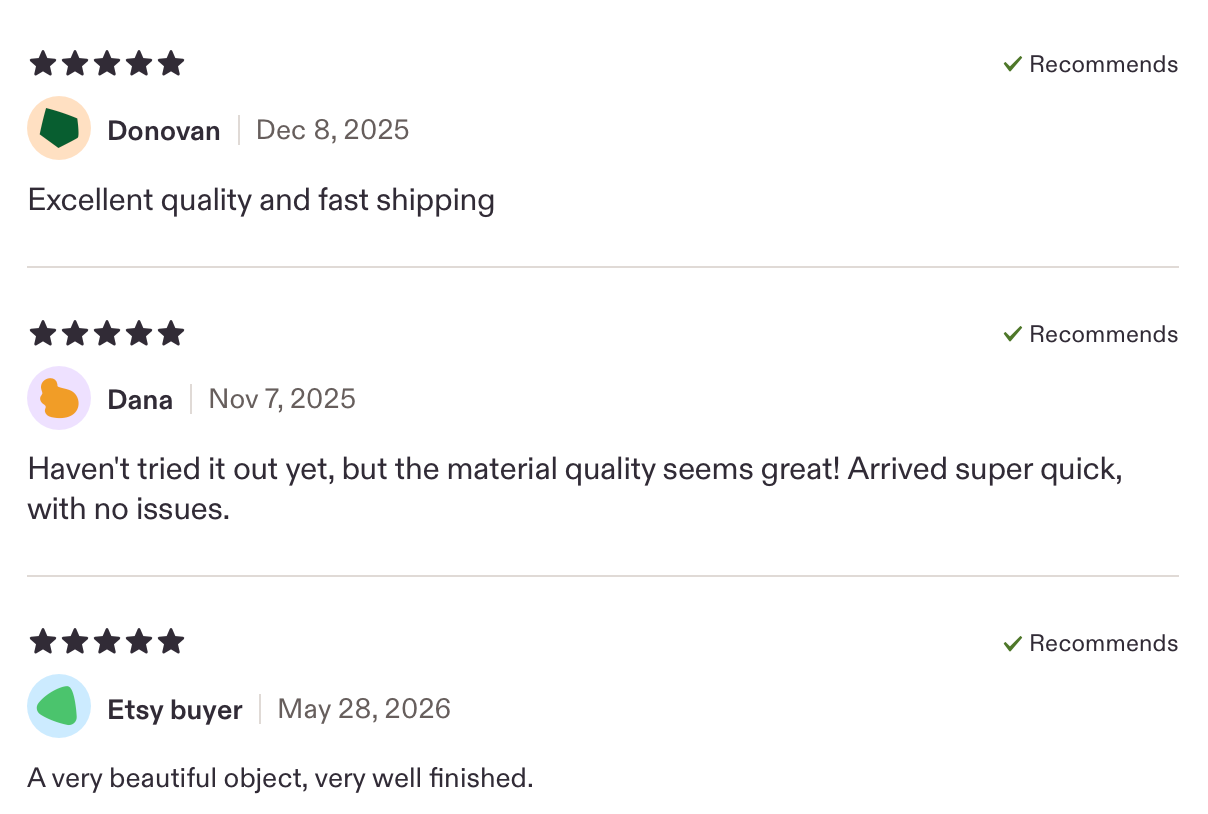
Task: Click the green checkmark beside Dana's Recommends
Action: tap(1012, 333)
